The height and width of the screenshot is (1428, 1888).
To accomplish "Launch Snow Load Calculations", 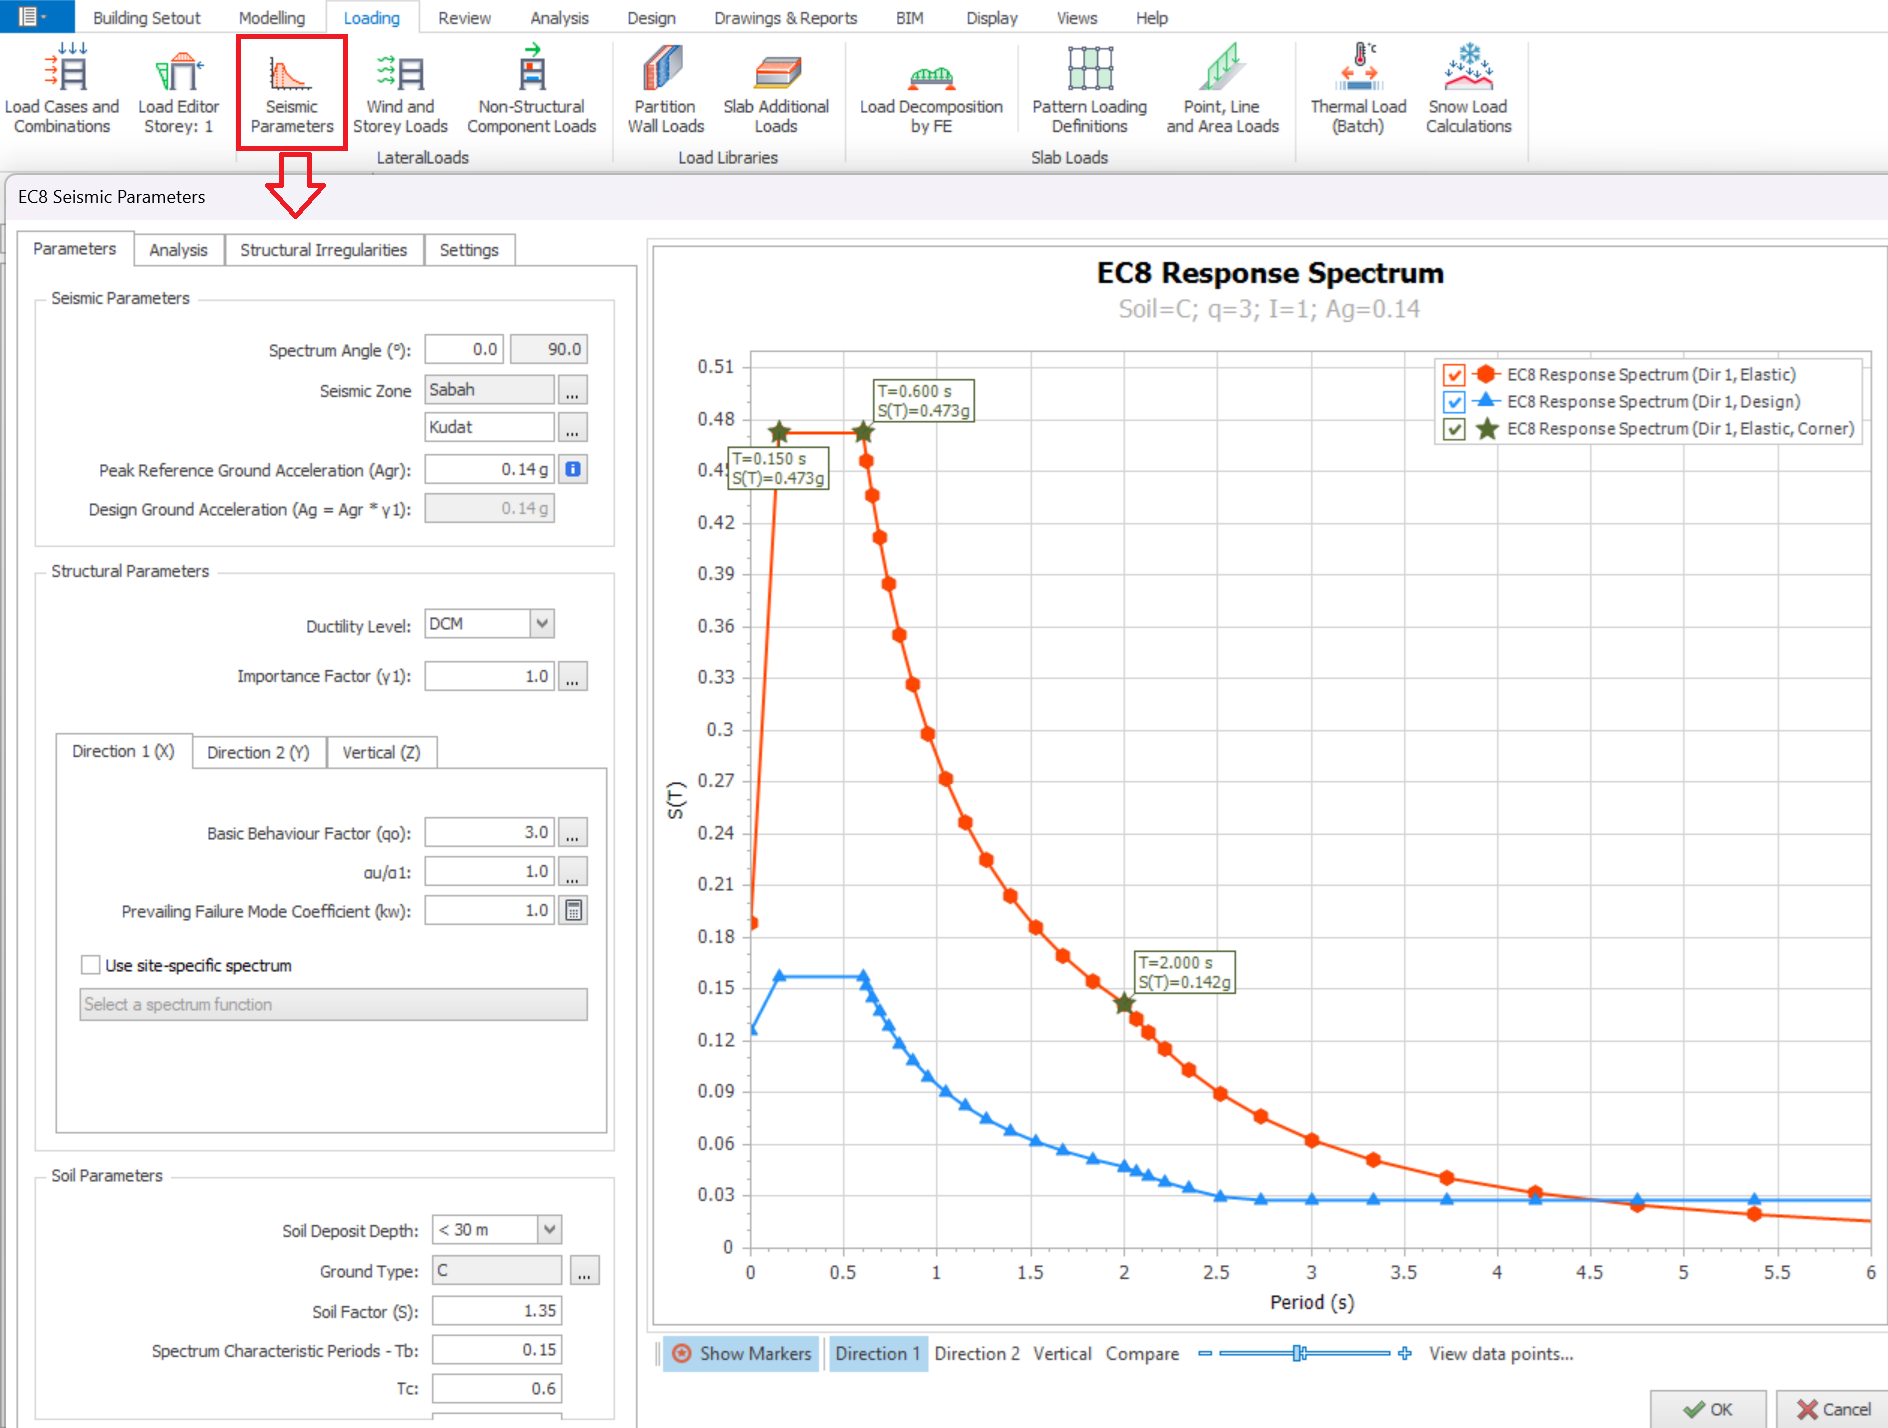I will click(x=1468, y=90).
